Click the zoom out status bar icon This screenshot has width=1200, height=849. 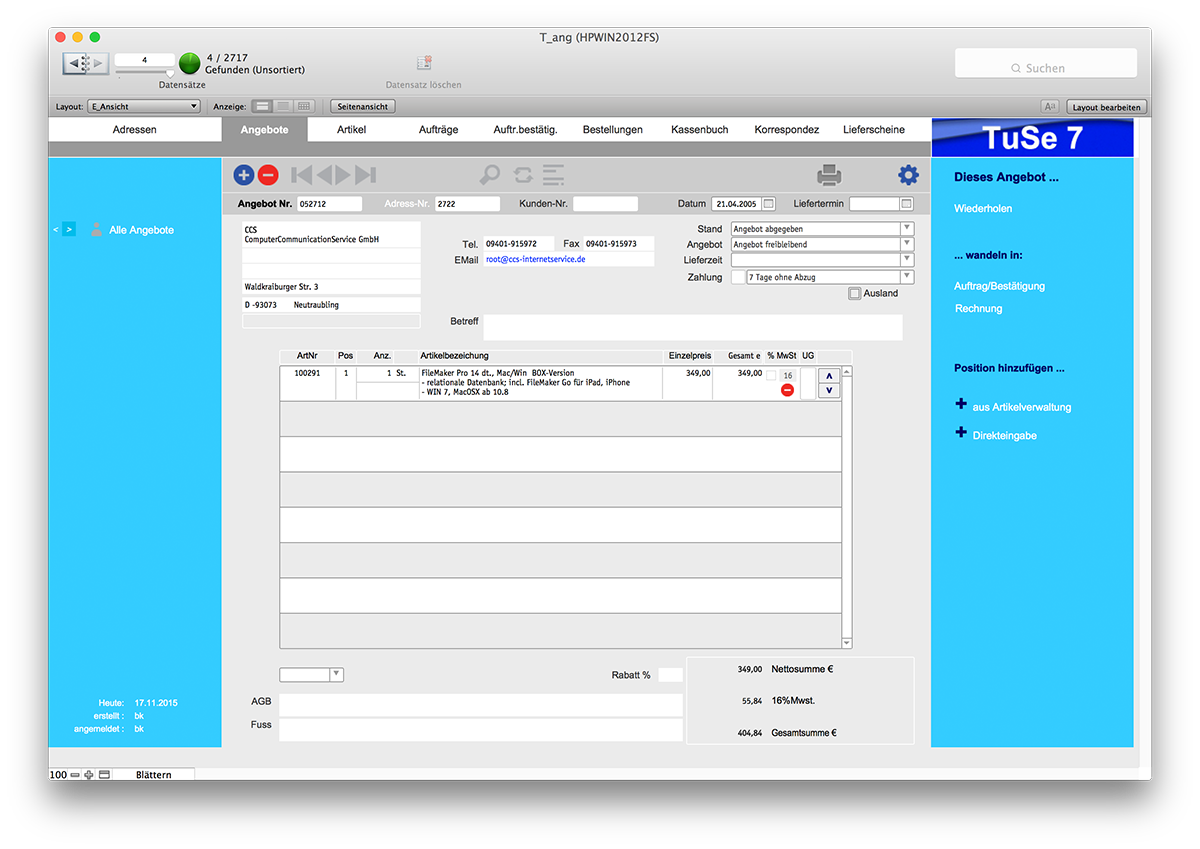(x=75, y=775)
